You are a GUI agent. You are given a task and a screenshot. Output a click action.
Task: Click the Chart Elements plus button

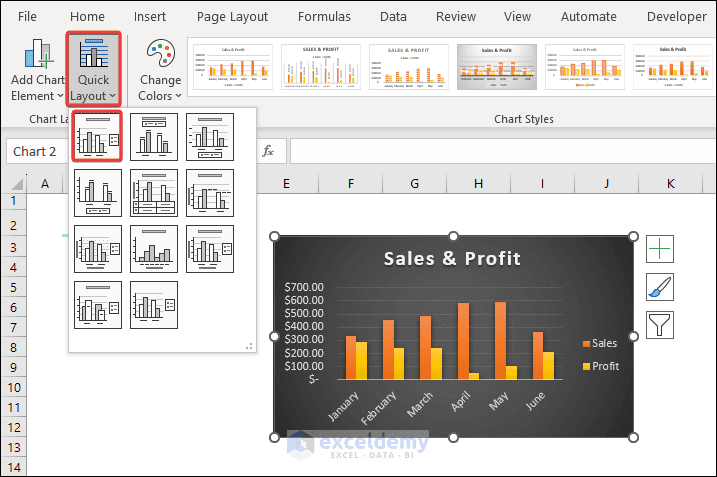click(x=659, y=249)
